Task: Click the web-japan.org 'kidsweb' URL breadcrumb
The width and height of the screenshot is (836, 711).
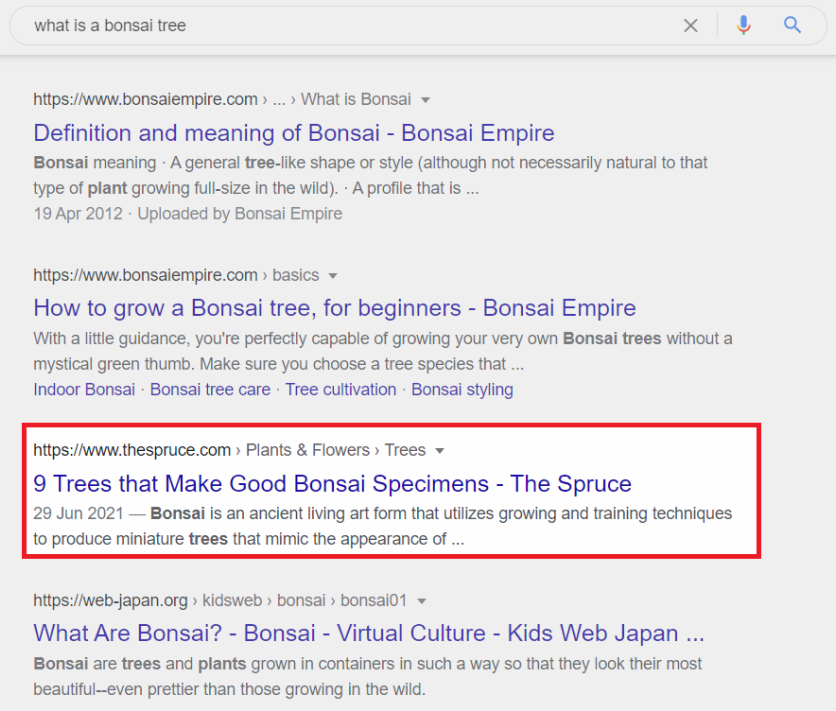Action: pos(232,601)
